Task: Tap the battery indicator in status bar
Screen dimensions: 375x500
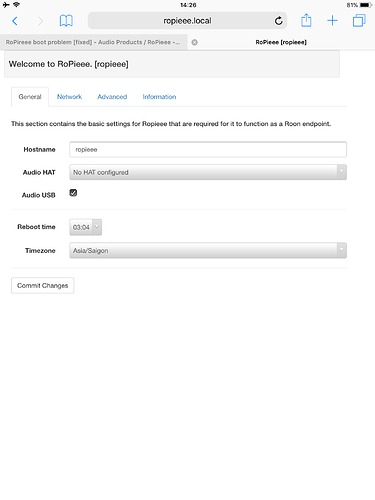Action: (x=366, y=5)
